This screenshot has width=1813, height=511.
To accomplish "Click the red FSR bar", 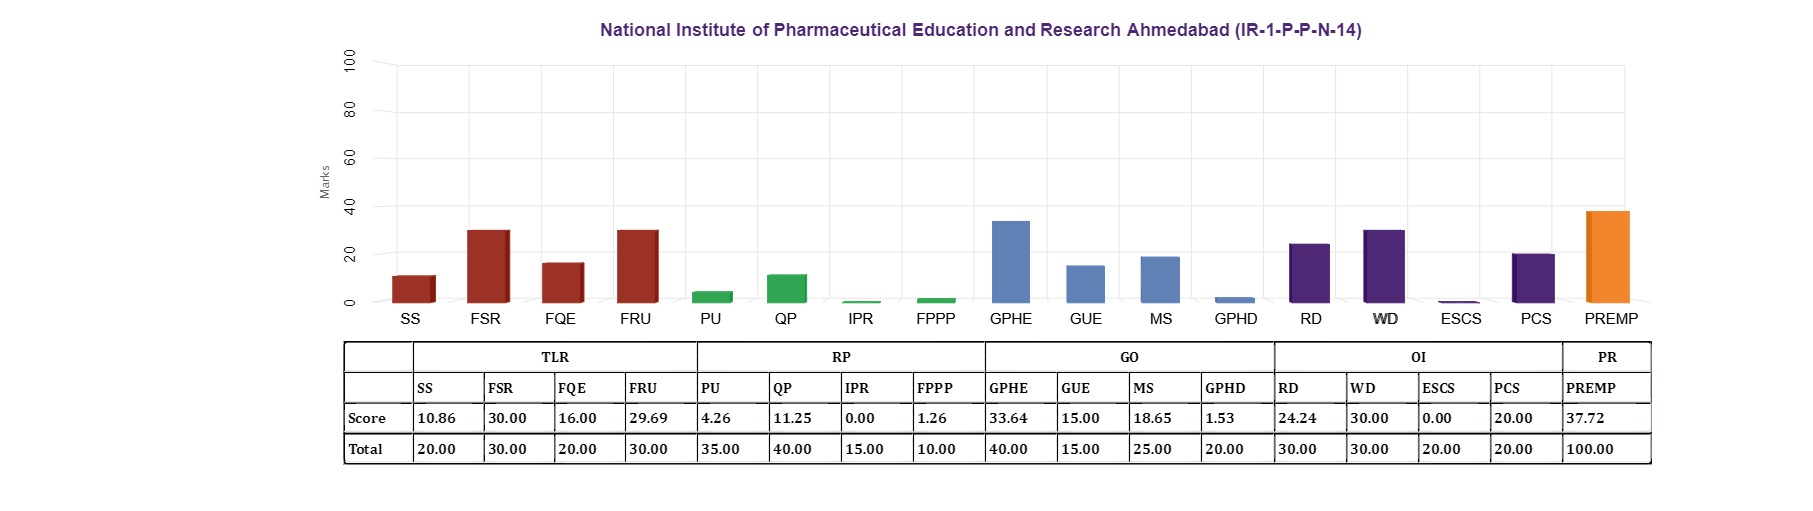I will 488,266.
